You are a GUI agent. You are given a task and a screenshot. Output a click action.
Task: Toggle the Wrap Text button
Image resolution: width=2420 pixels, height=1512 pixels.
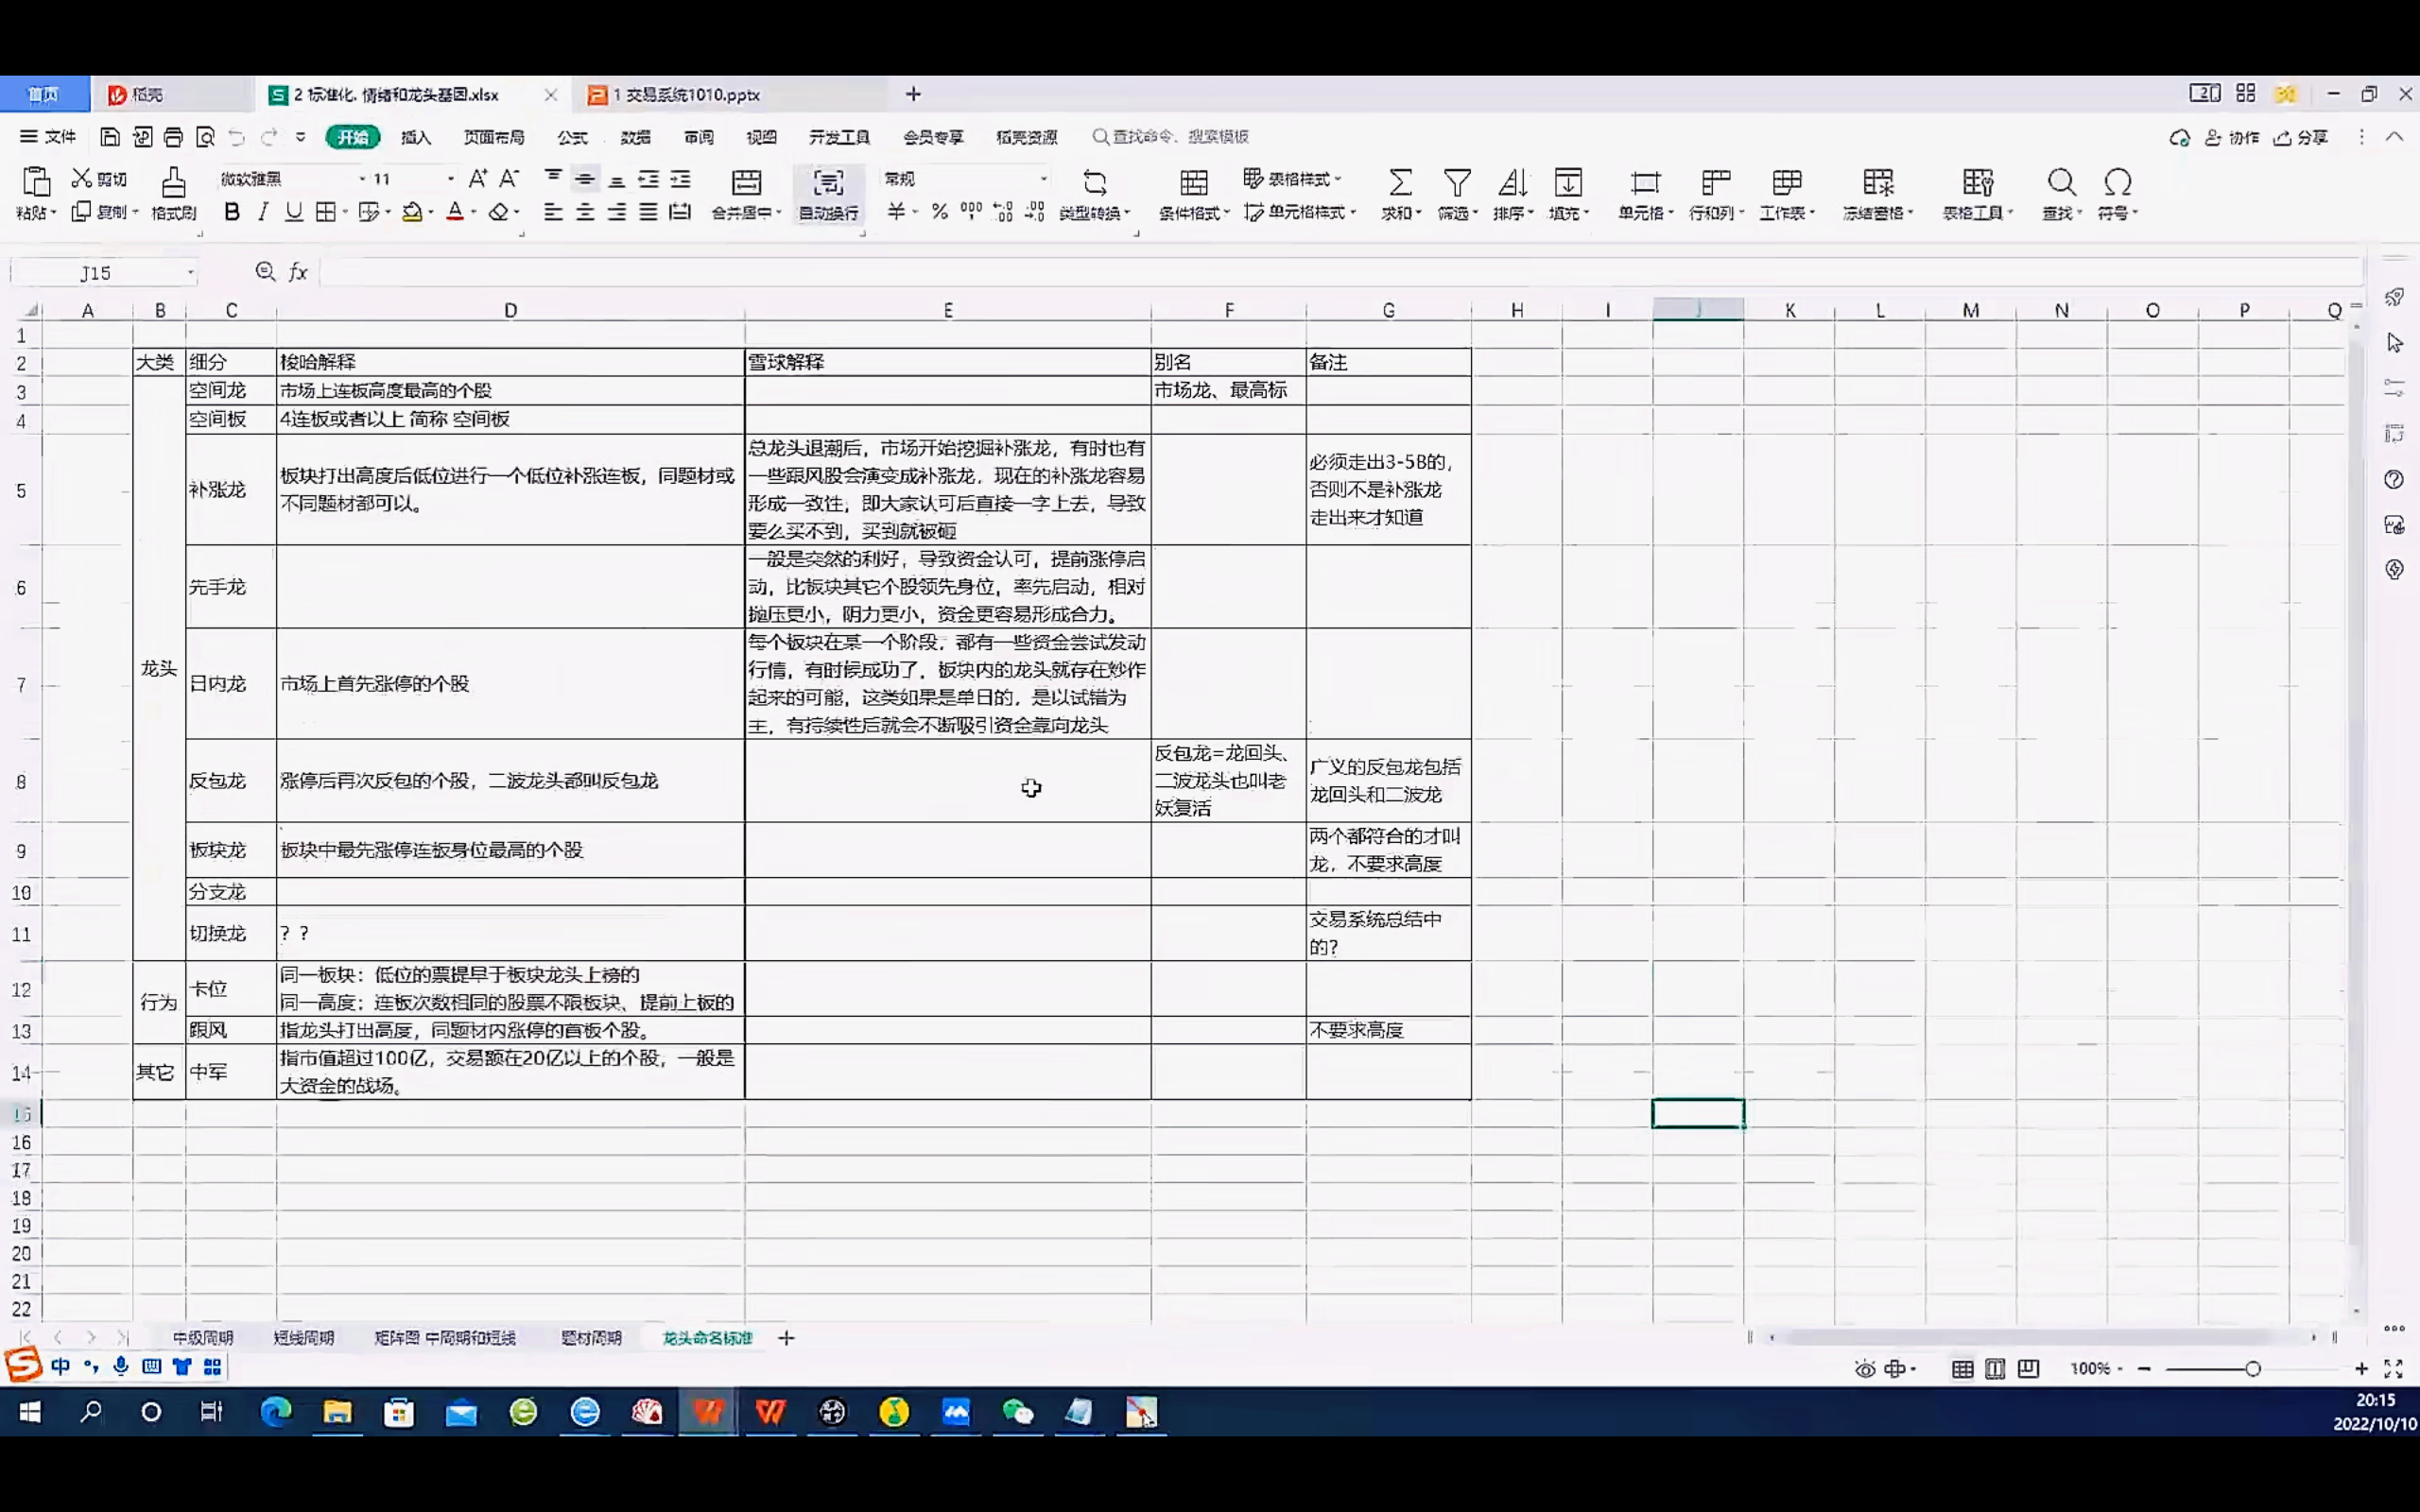pyautogui.click(x=828, y=193)
